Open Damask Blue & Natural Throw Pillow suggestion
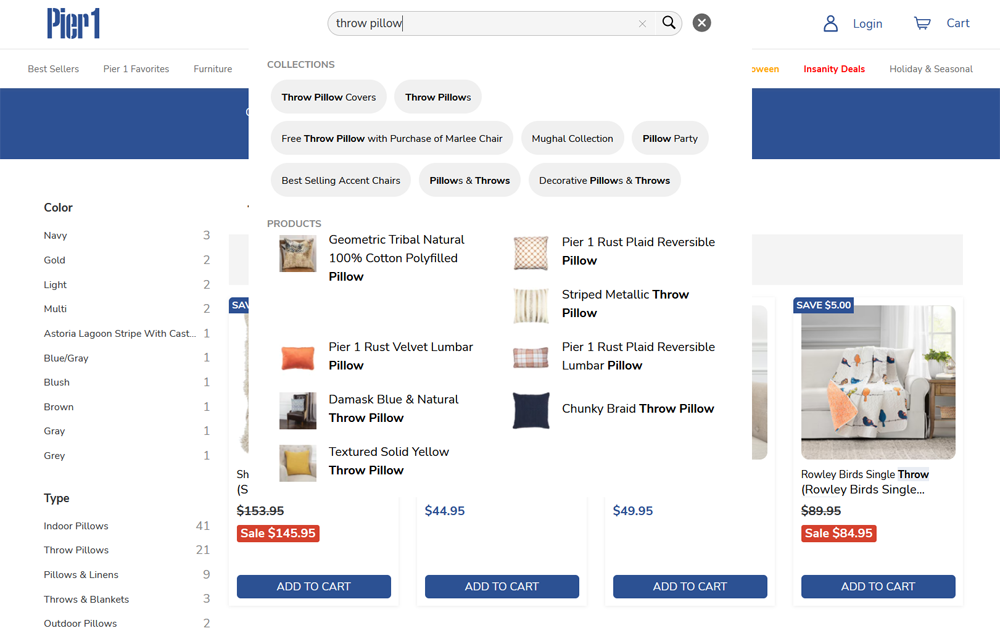The image size is (1000, 636). (393, 408)
